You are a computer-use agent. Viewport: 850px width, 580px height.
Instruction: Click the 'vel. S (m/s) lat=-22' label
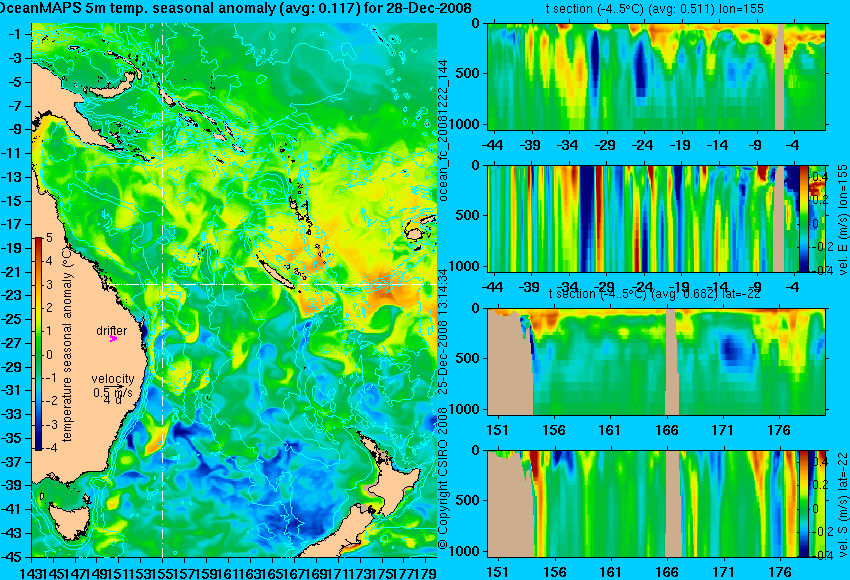pos(842,505)
